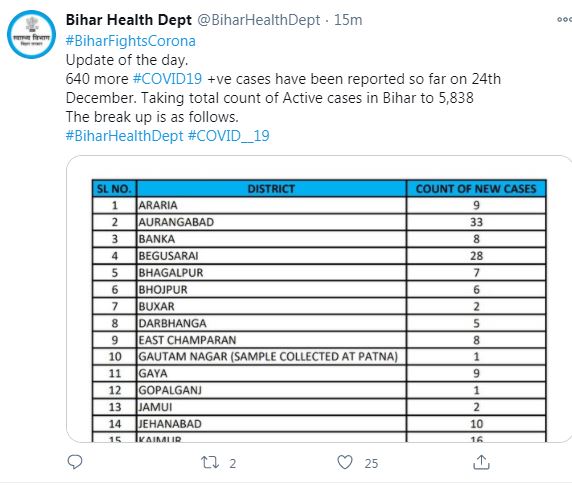This screenshot has width=572, height=485.
Task: Click the reply speech bubble icon
Action: point(75,462)
